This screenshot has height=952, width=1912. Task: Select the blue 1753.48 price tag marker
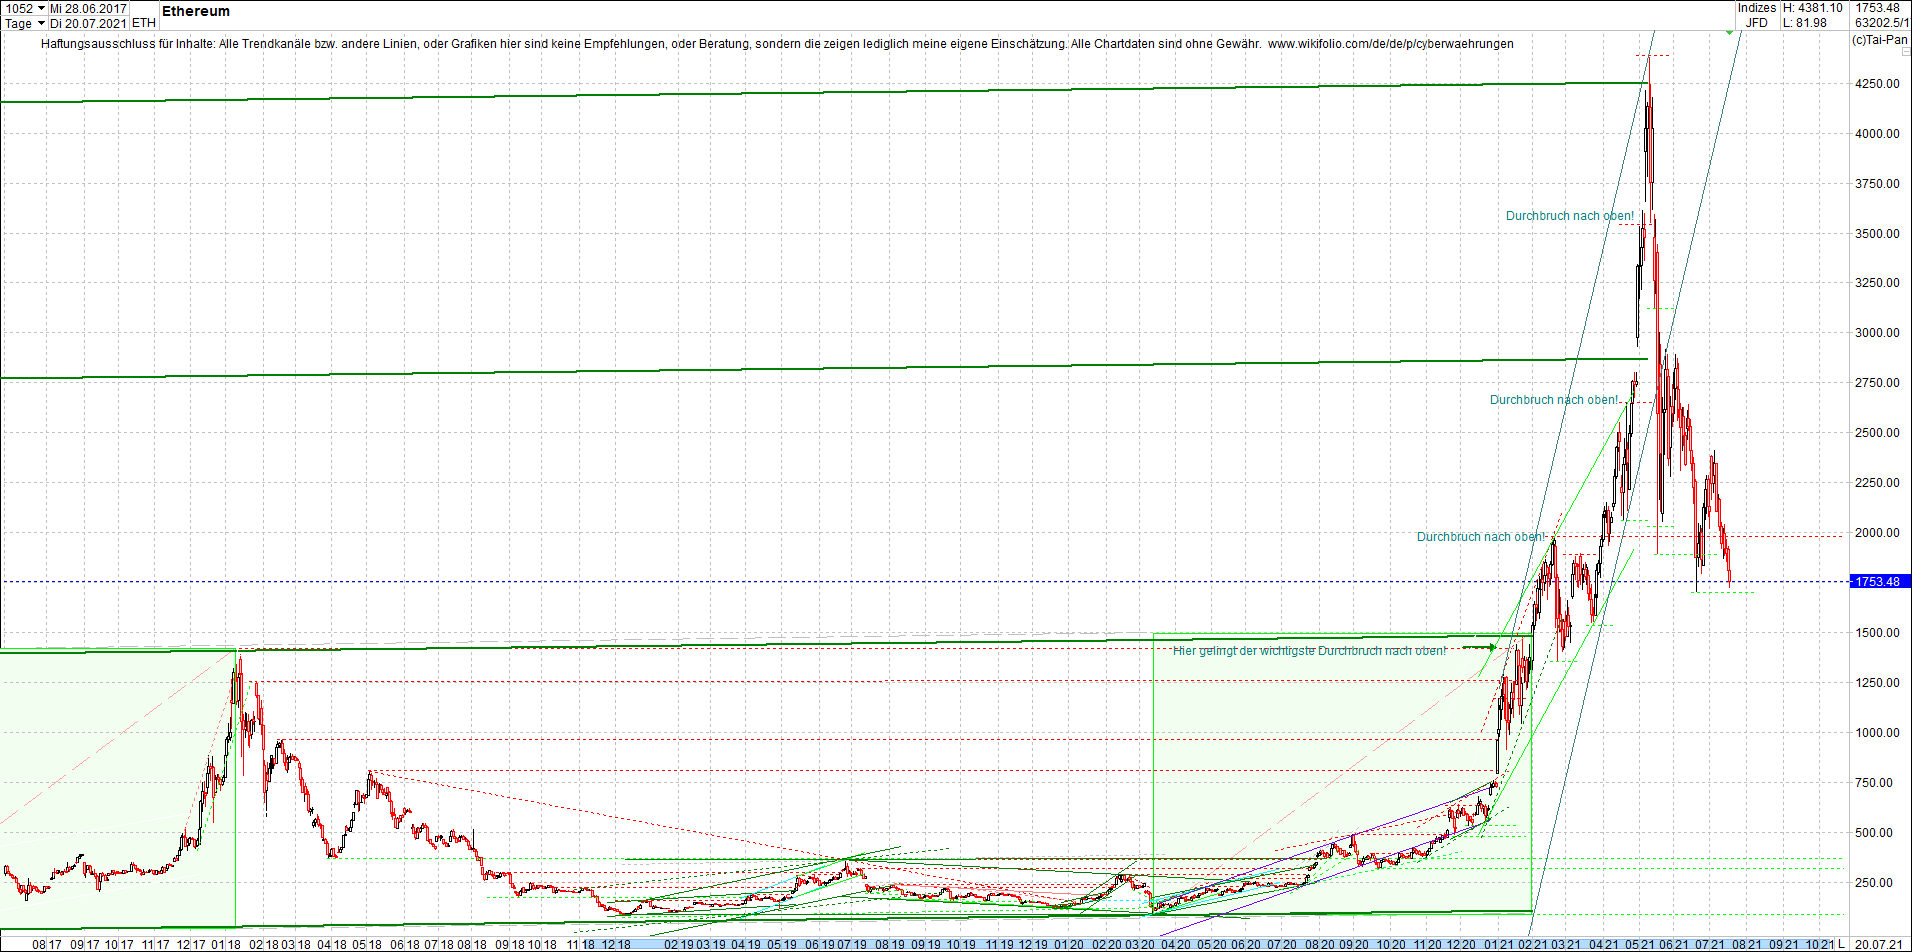pos(1880,581)
